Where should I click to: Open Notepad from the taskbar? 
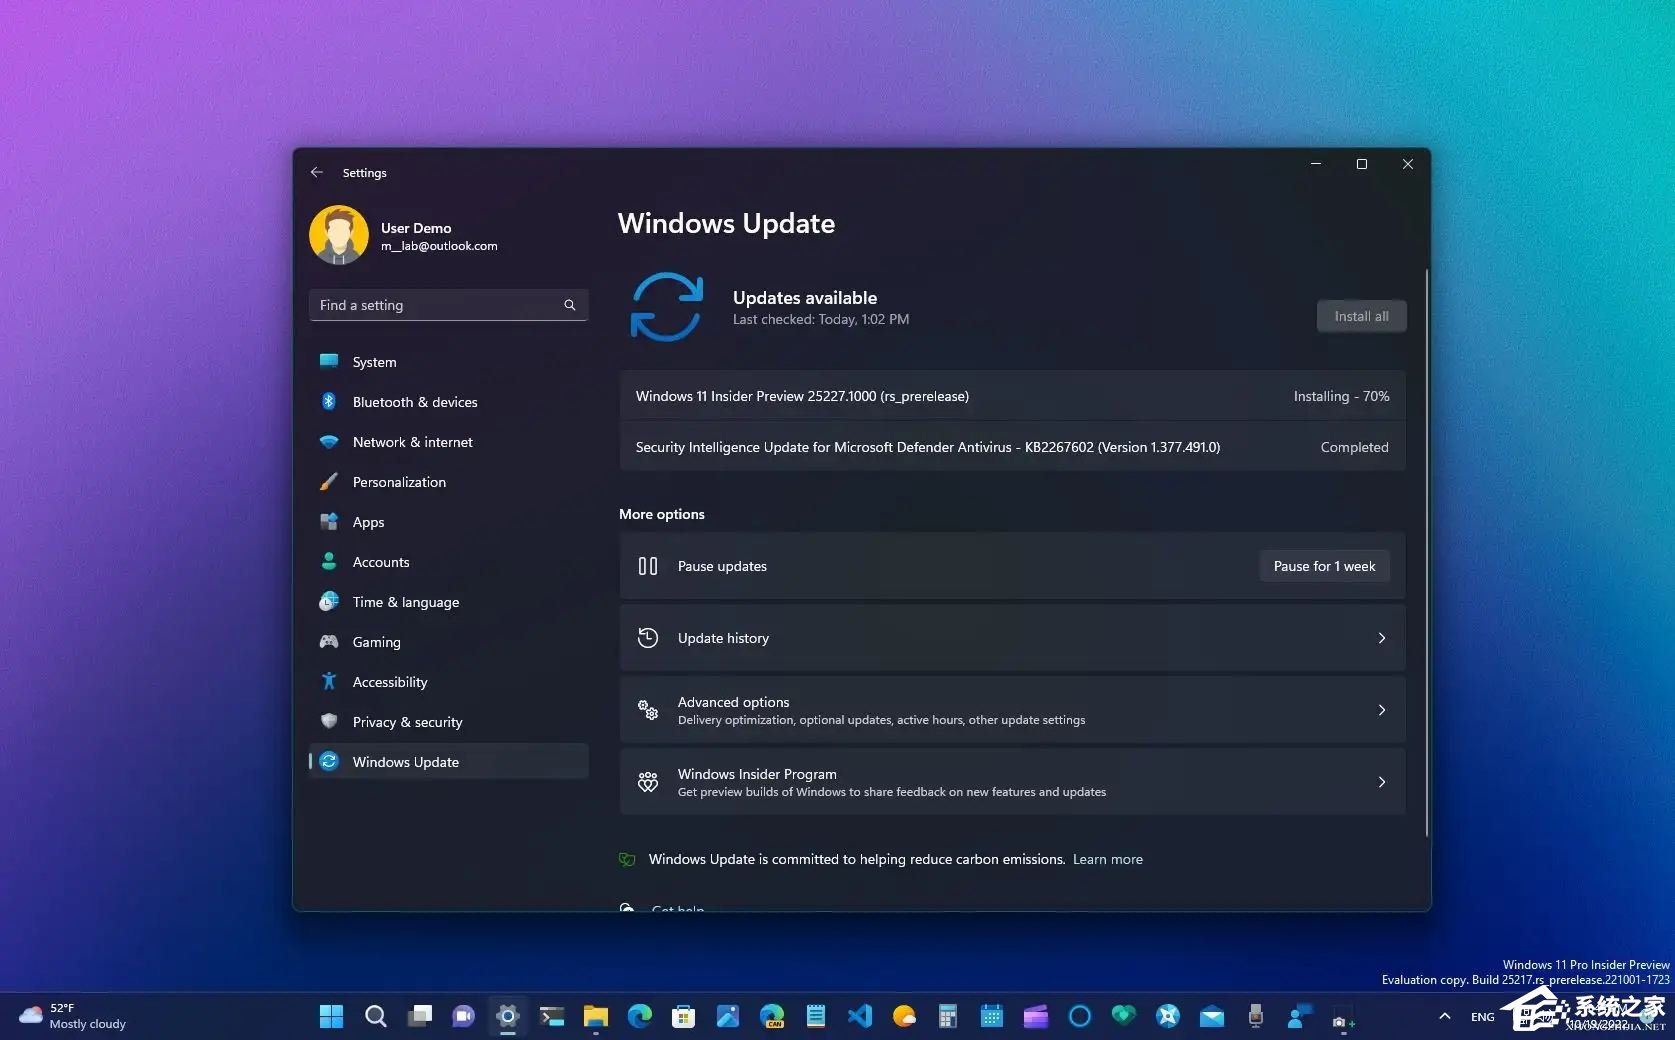(815, 1016)
